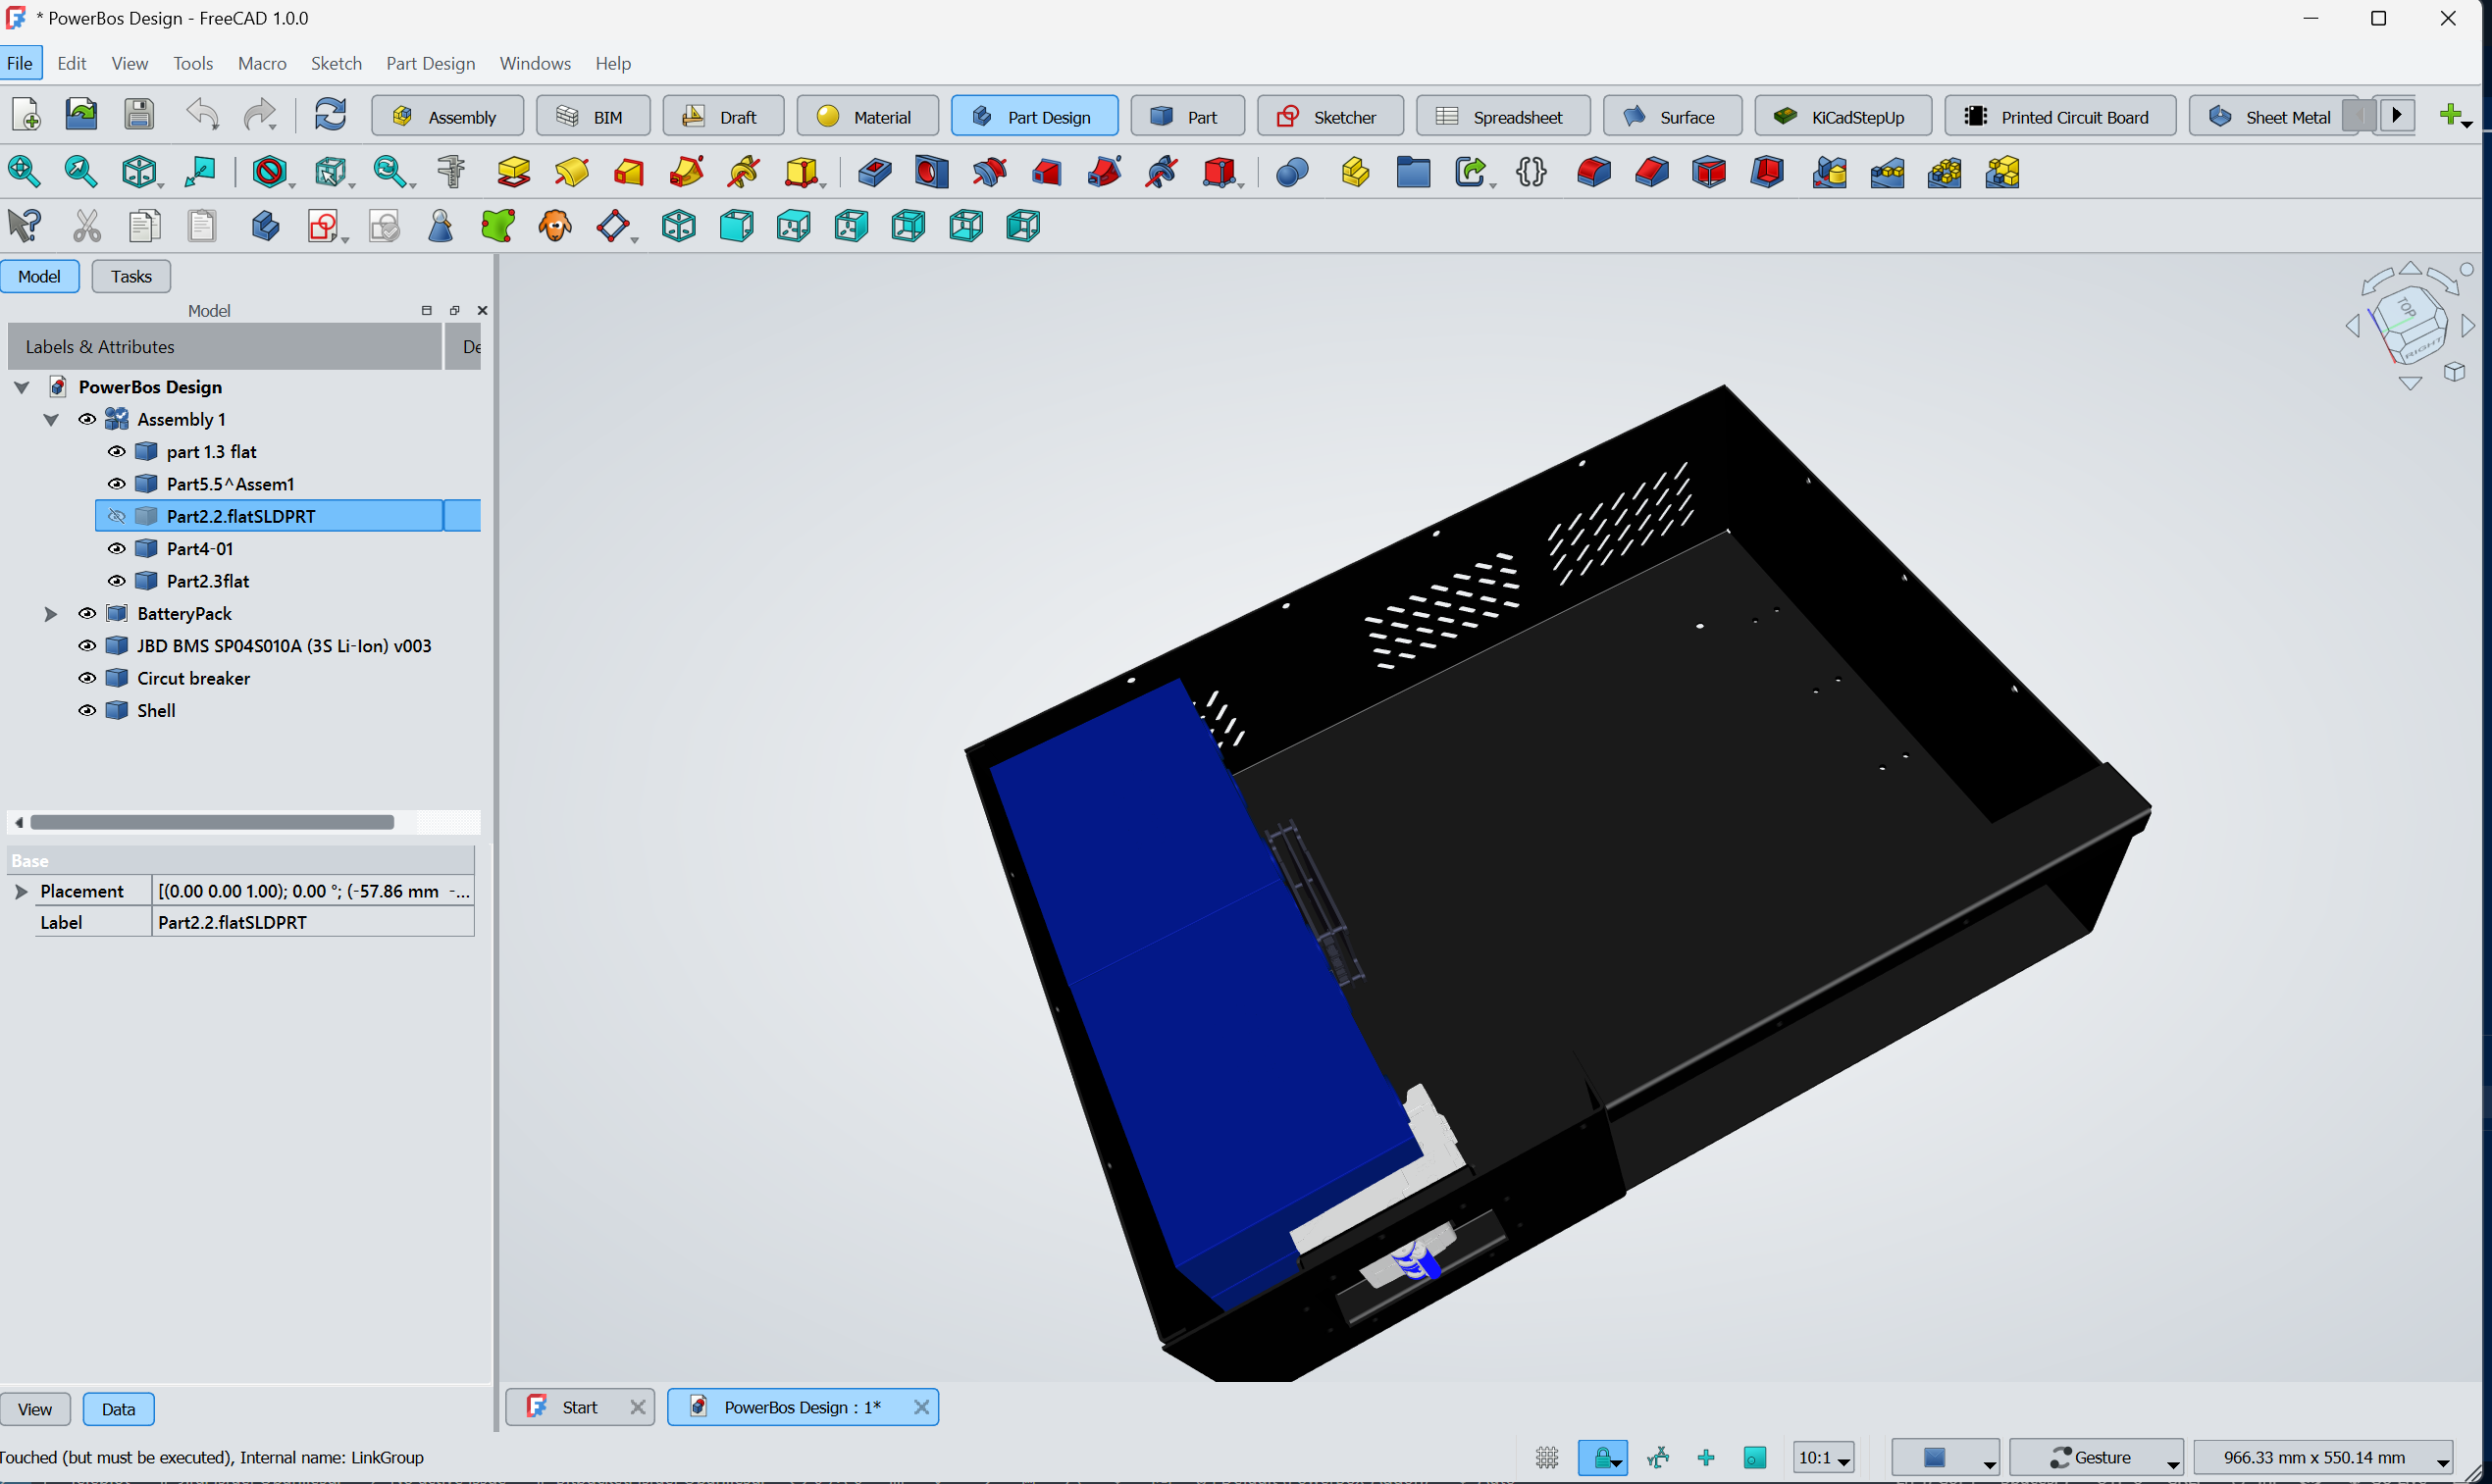Click the Revolution tool icon

[572, 172]
